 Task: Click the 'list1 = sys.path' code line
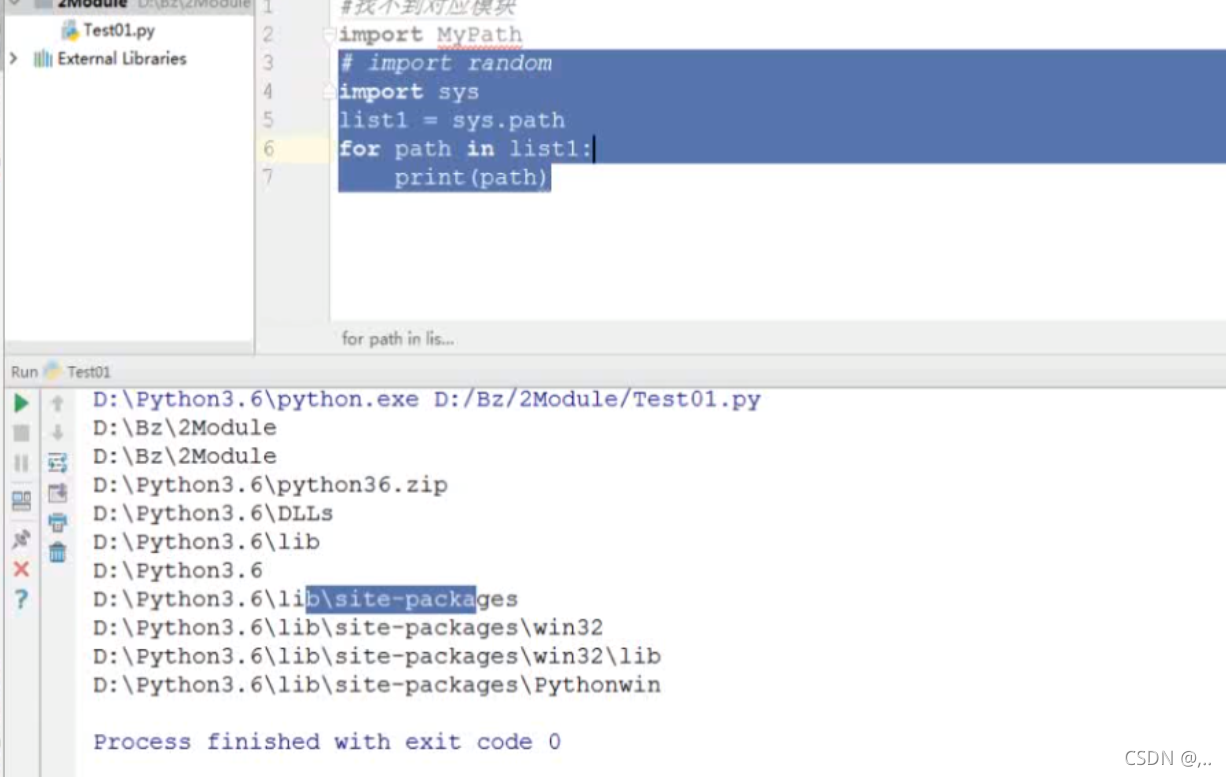[452, 121]
